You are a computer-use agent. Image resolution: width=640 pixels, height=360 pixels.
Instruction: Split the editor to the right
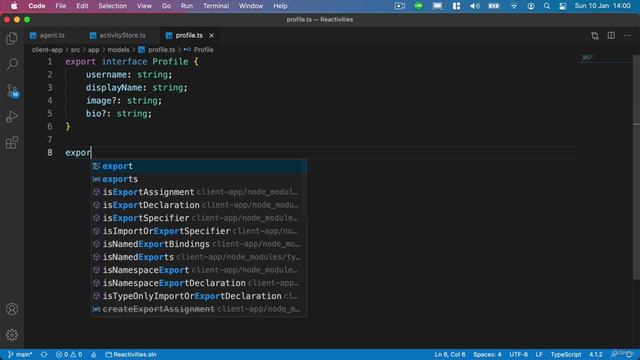tap(611, 36)
